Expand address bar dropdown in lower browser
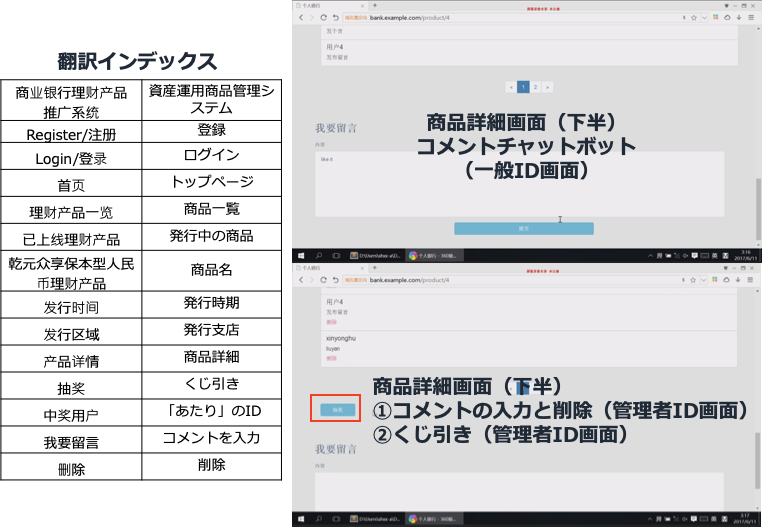This screenshot has width=771, height=527. (704, 280)
